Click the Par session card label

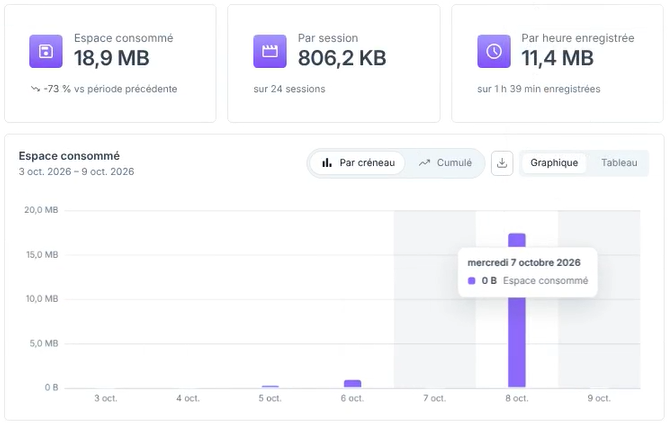(x=328, y=38)
